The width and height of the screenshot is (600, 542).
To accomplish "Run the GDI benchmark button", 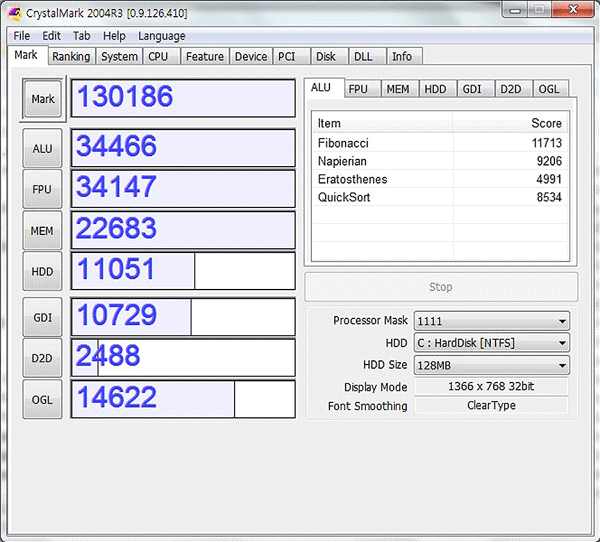I will [42, 317].
